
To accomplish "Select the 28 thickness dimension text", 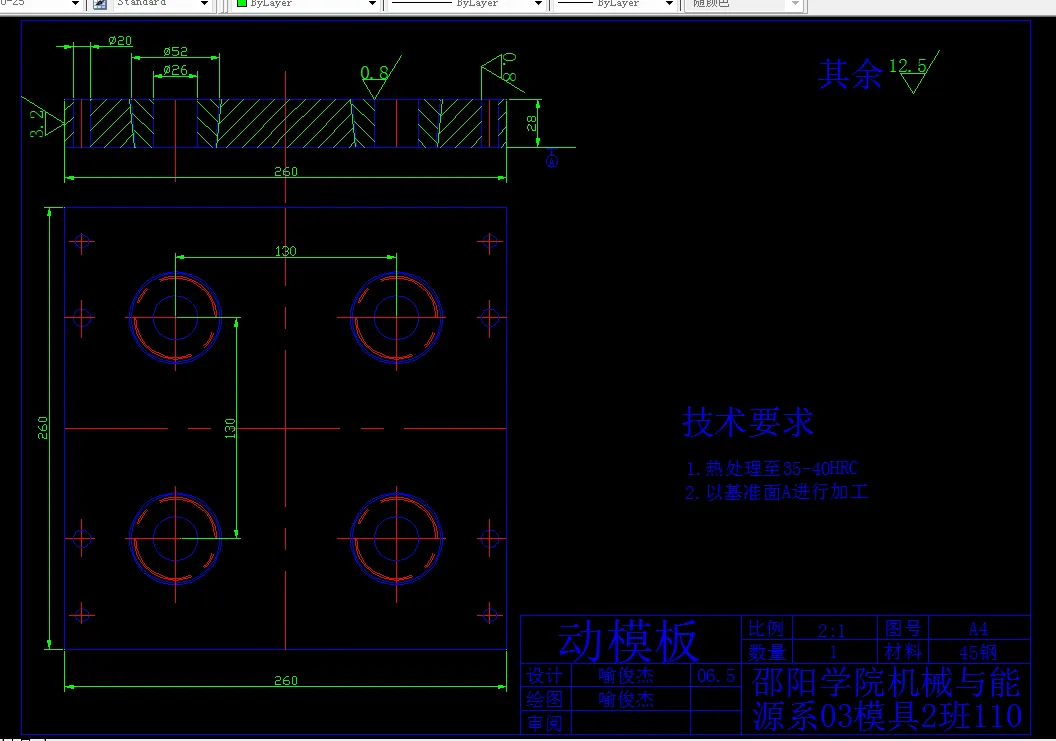I will pyautogui.click(x=531, y=123).
